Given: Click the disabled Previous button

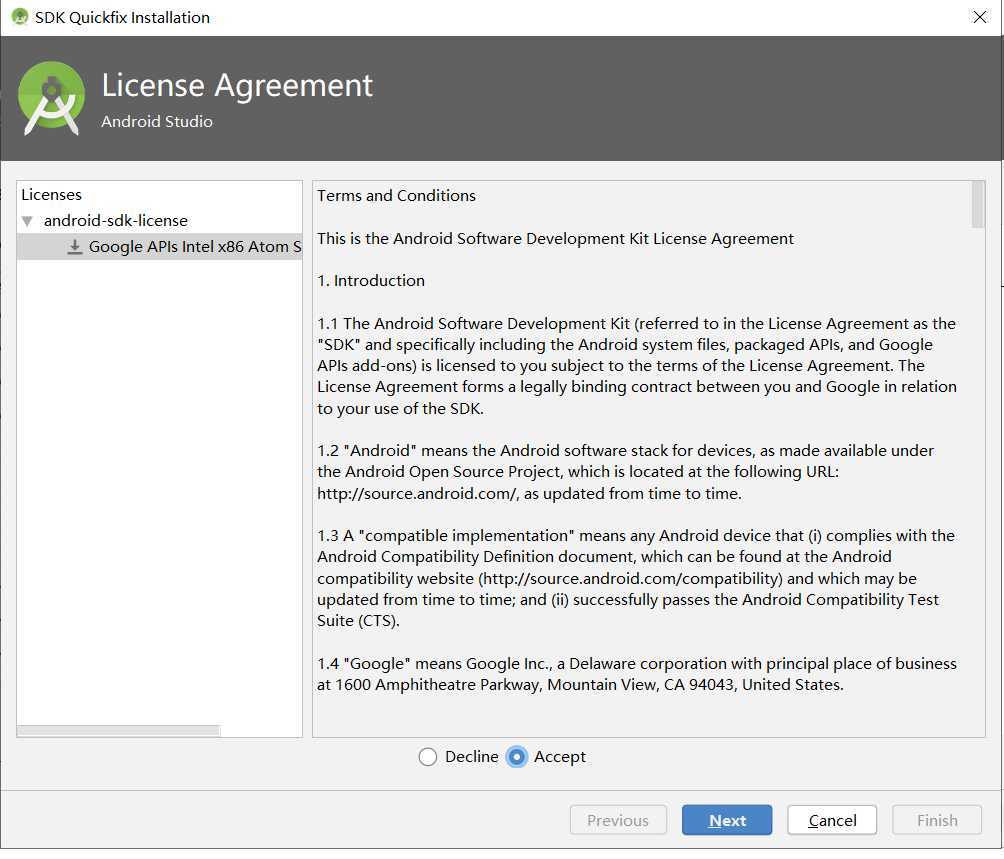Looking at the screenshot, I should point(618,820).
